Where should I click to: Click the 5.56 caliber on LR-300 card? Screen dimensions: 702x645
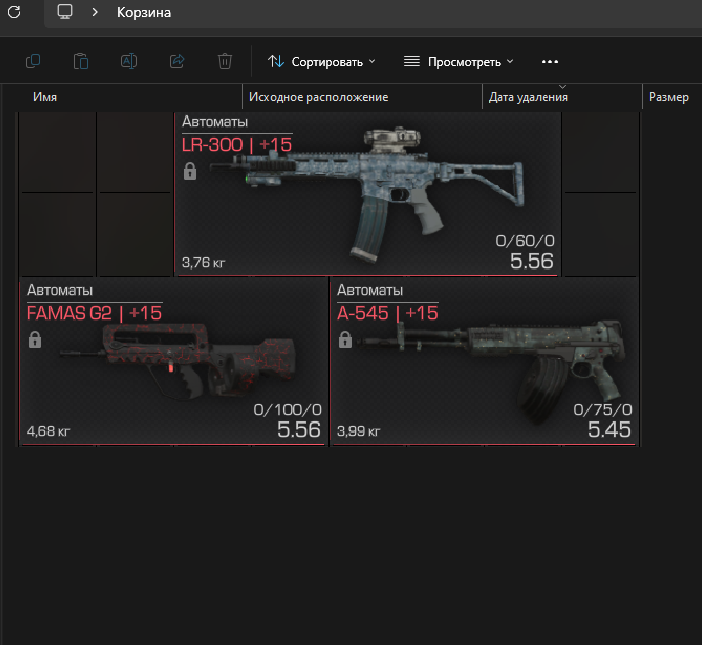point(532,261)
